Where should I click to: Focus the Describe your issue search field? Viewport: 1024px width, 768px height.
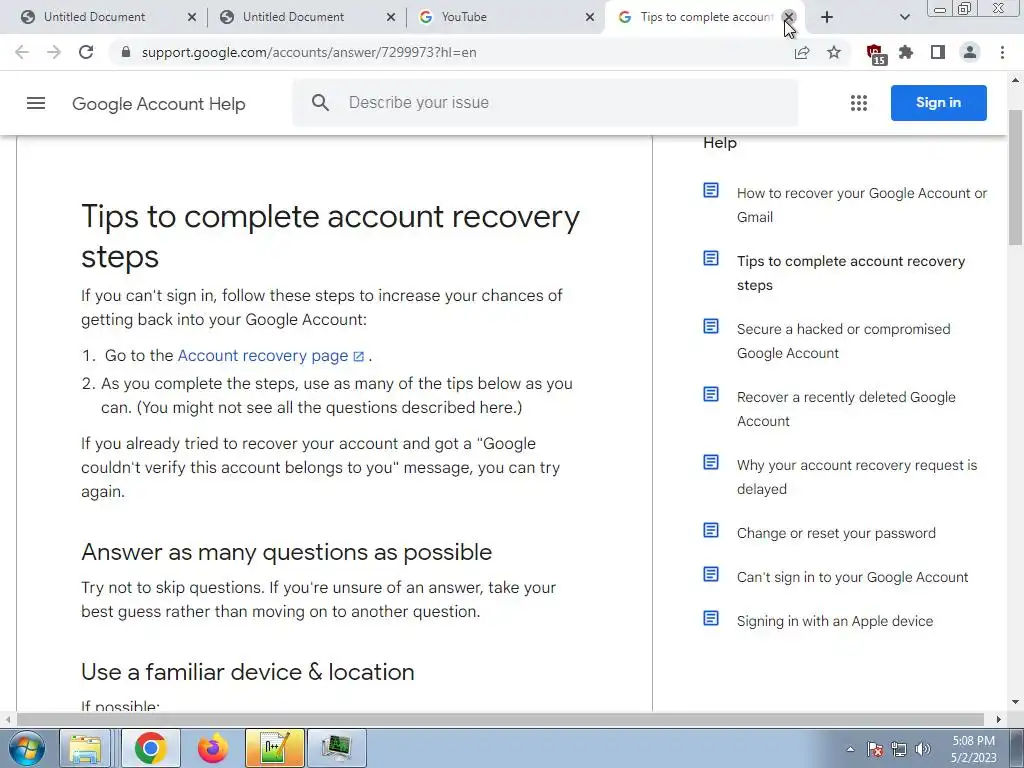pyautogui.click(x=545, y=103)
